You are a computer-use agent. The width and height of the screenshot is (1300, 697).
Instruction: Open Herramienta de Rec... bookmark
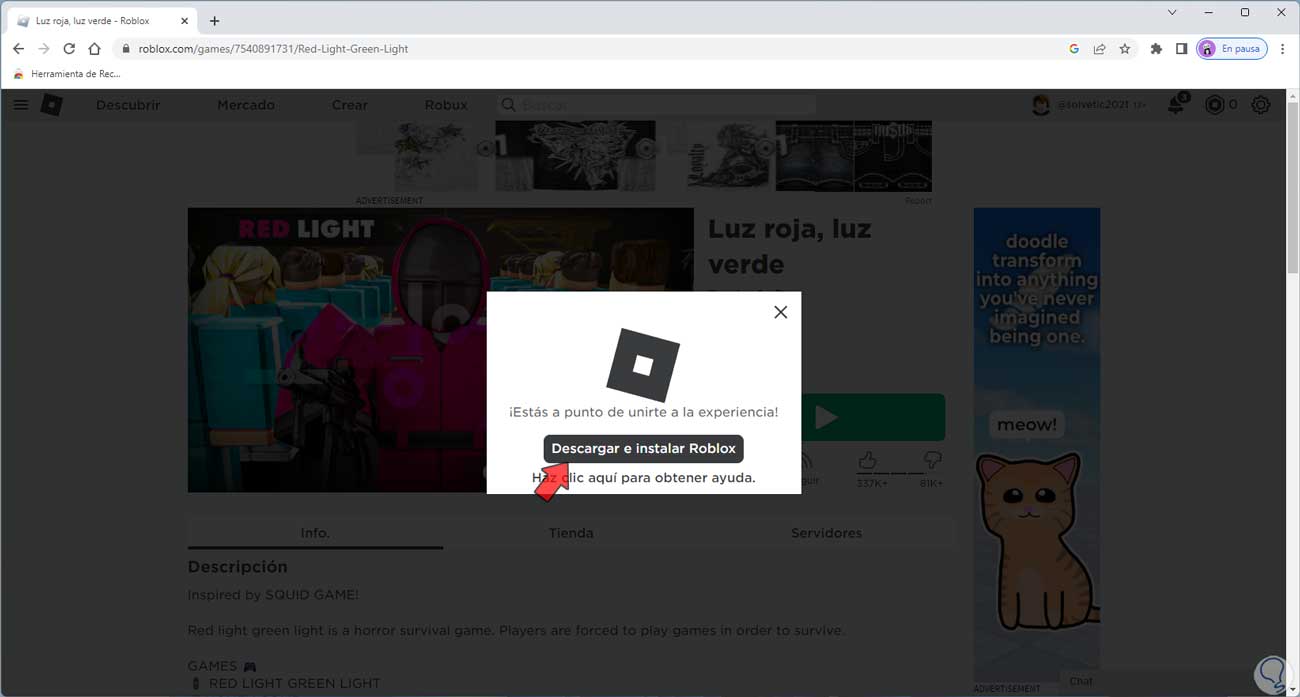67,74
